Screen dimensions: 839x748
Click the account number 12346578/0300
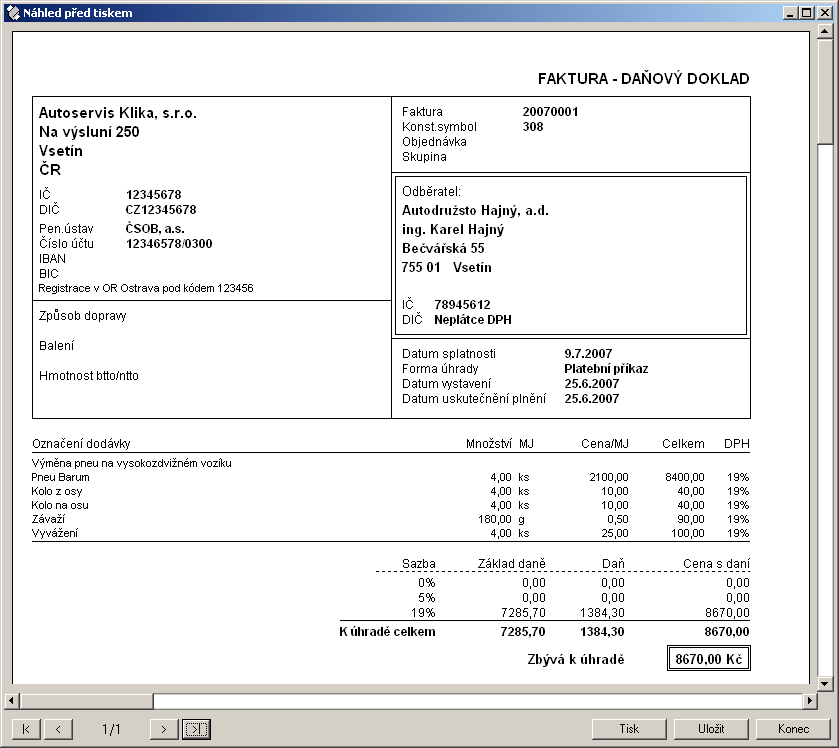(x=169, y=244)
